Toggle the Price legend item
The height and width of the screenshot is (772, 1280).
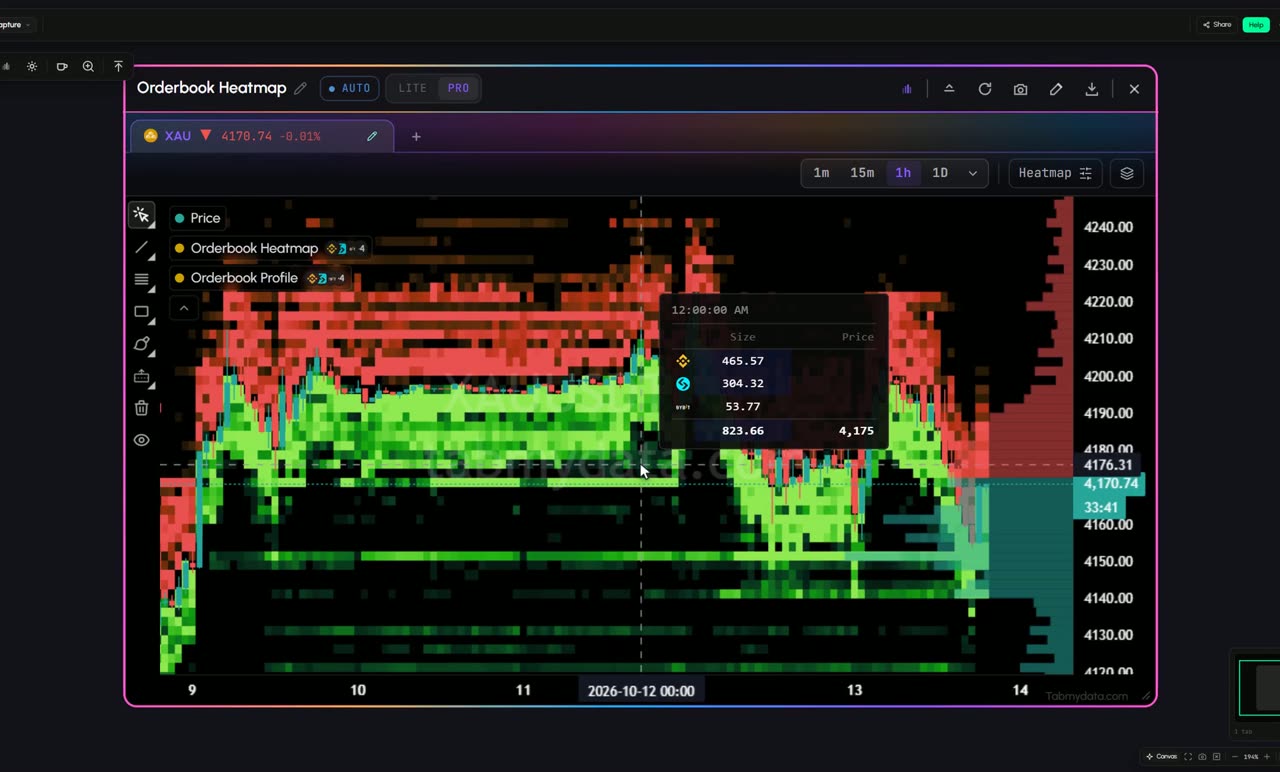click(197, 218)
